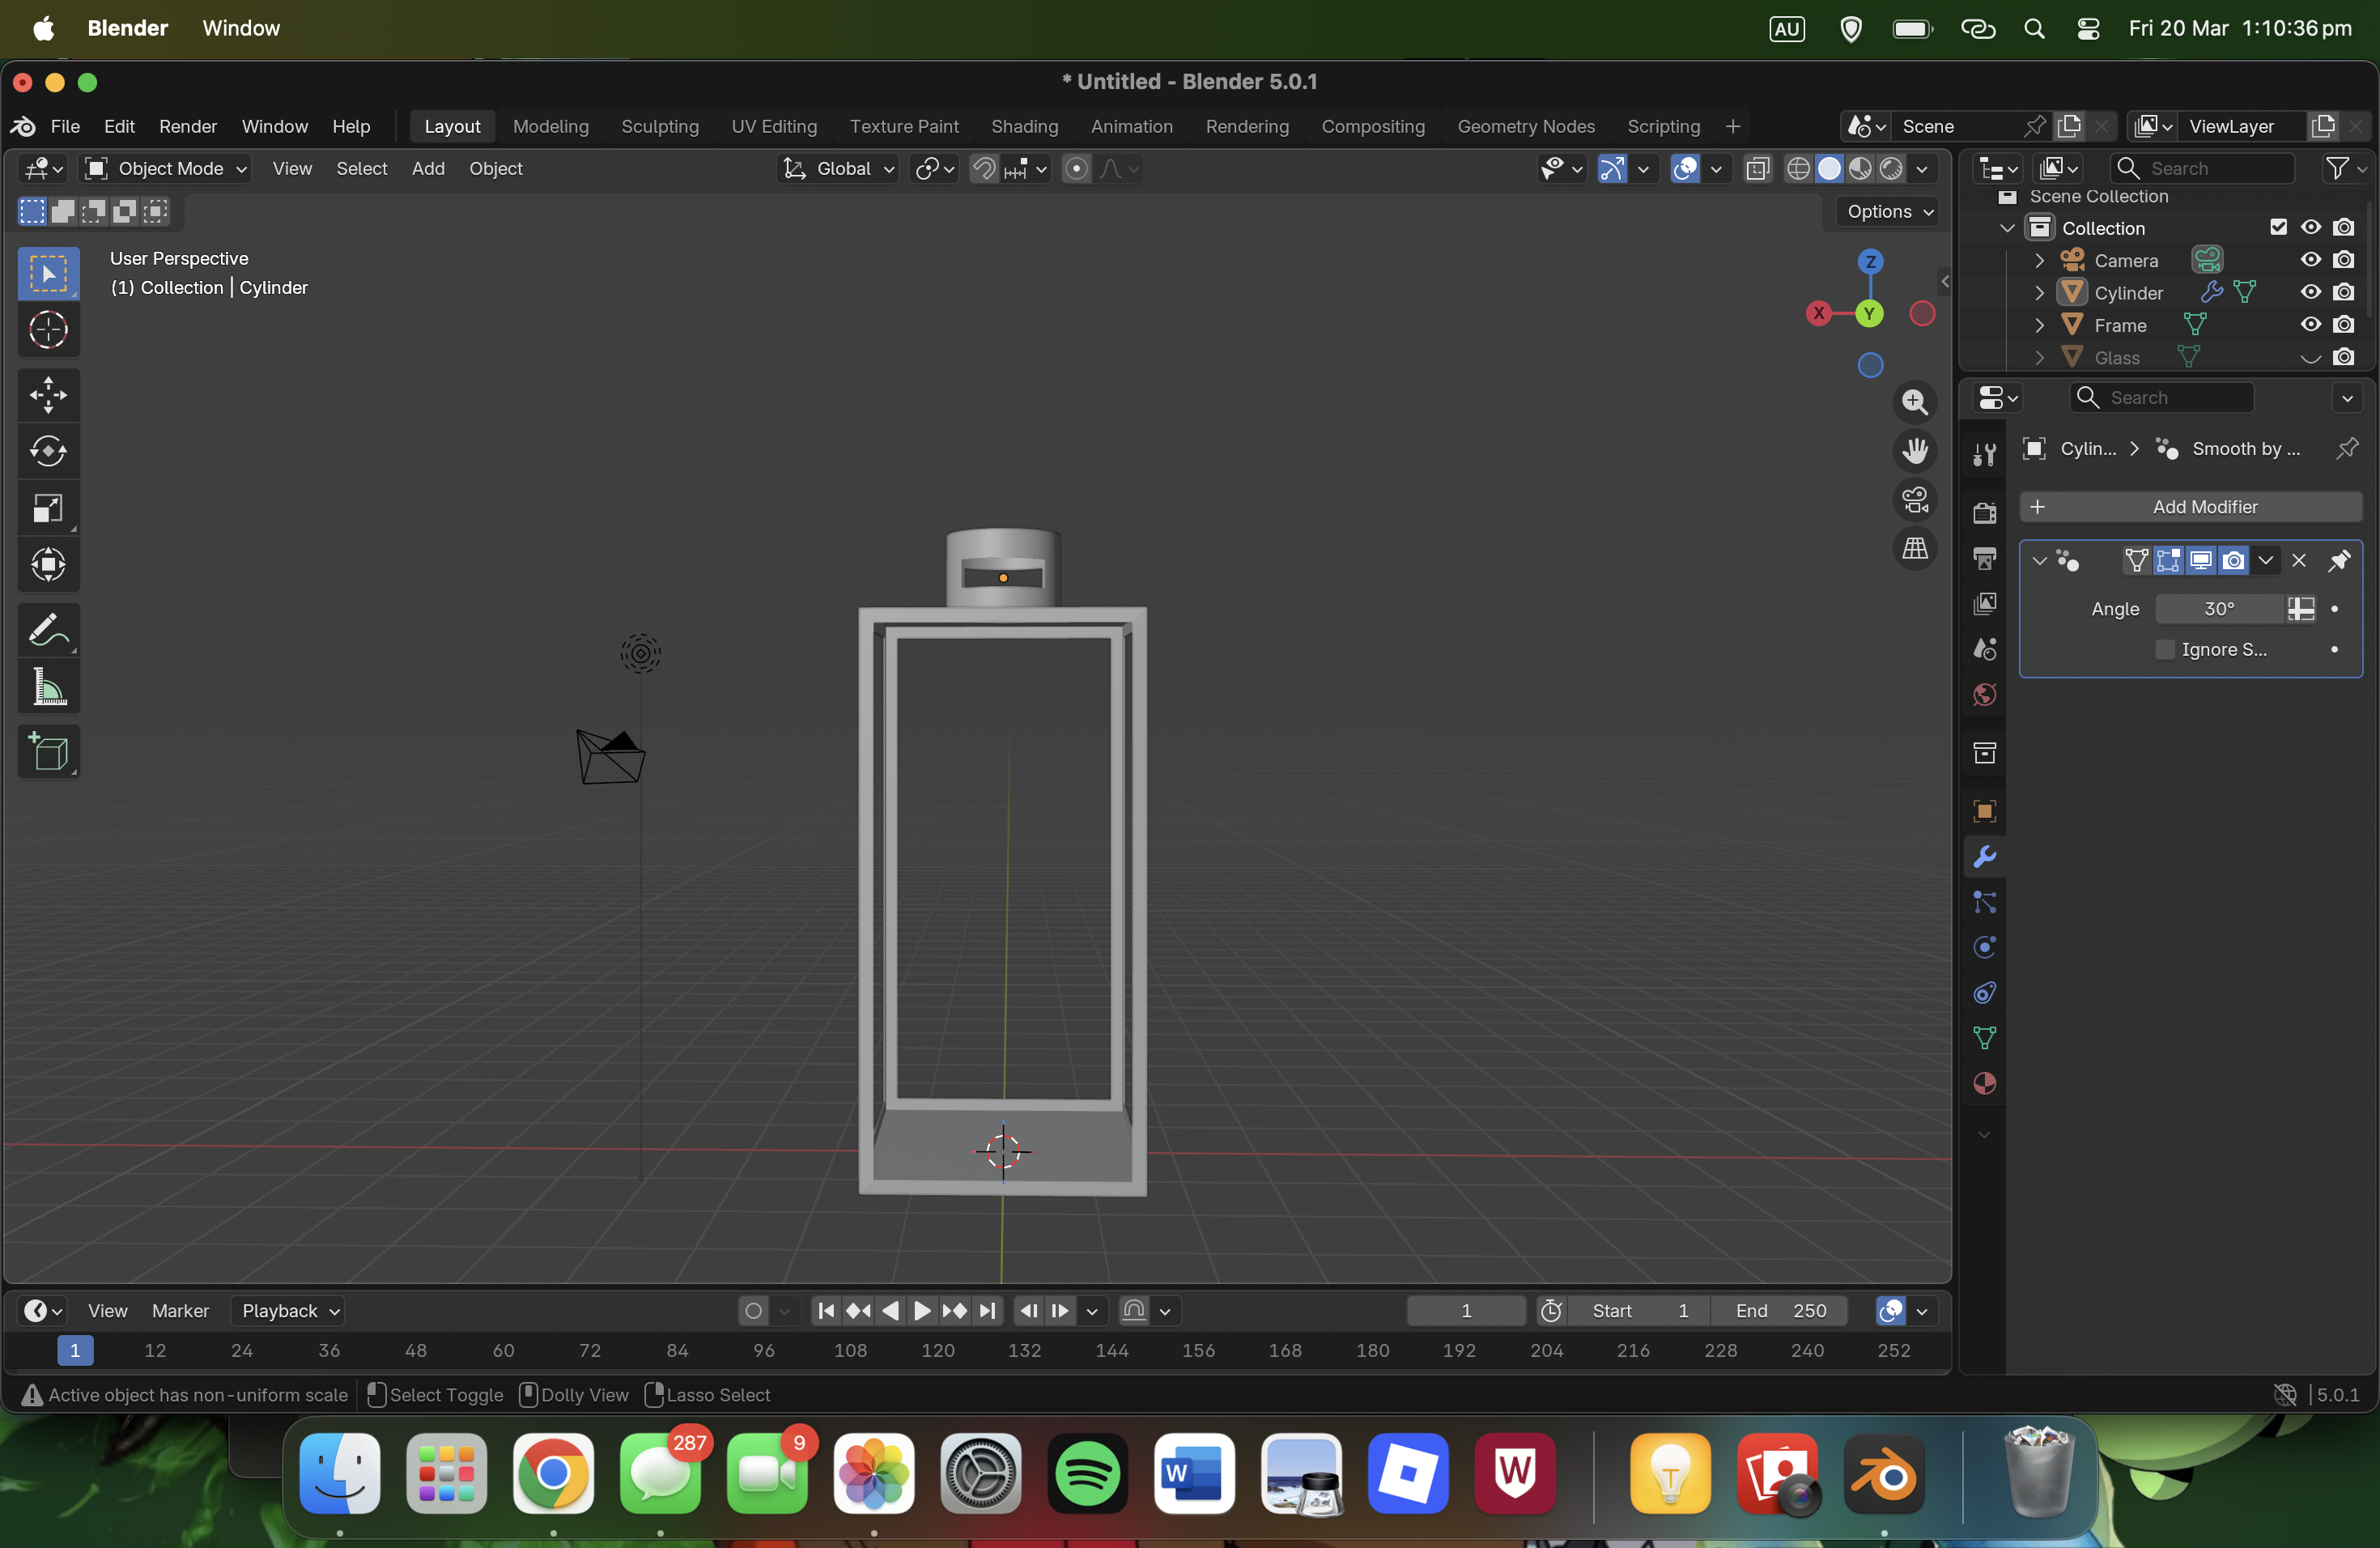Open the Global transform orientation dropdown
2380x1548 pixels.
839,168
